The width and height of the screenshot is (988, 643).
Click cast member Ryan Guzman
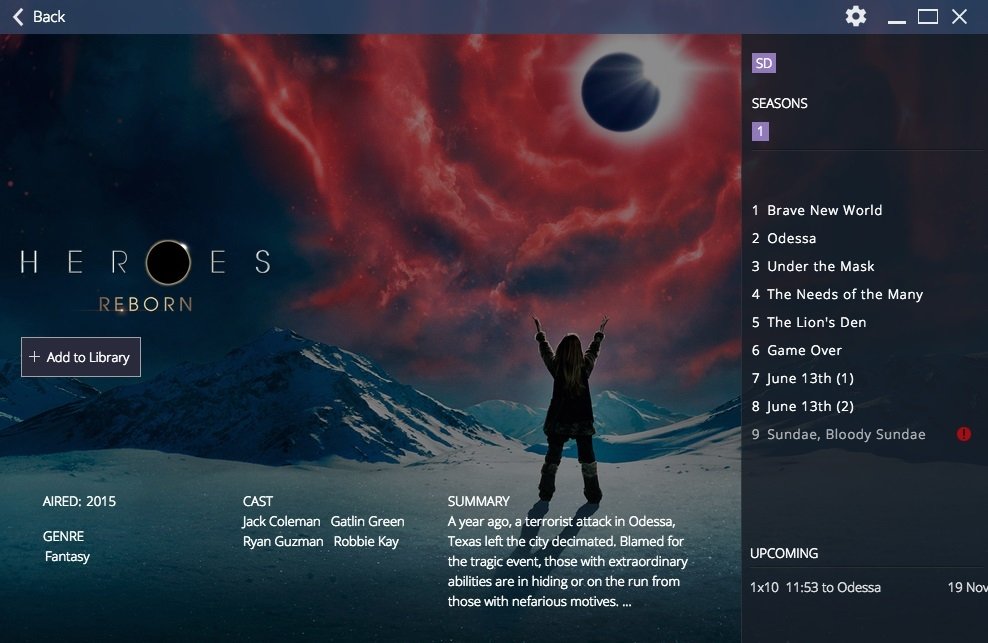tap(283, 542)
